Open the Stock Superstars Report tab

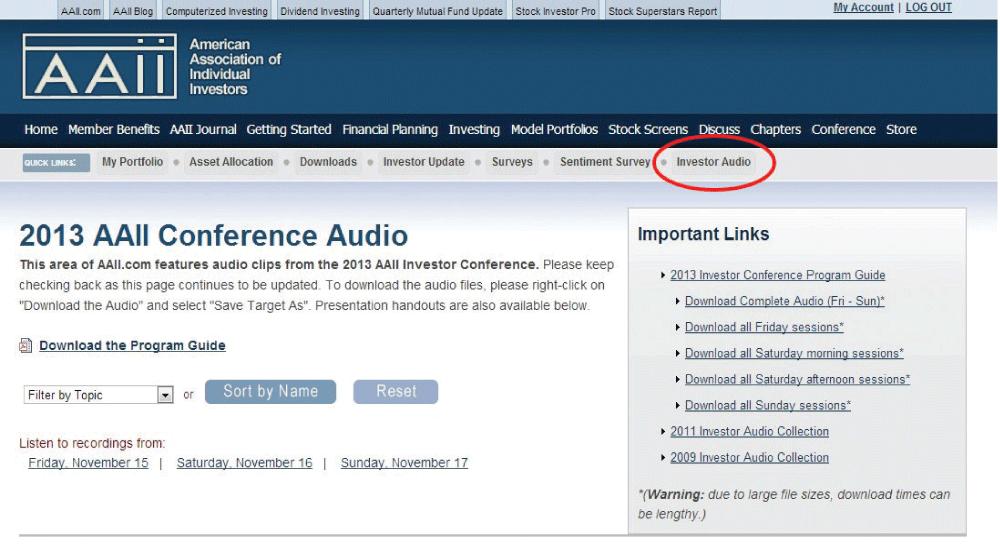[663, 11]
